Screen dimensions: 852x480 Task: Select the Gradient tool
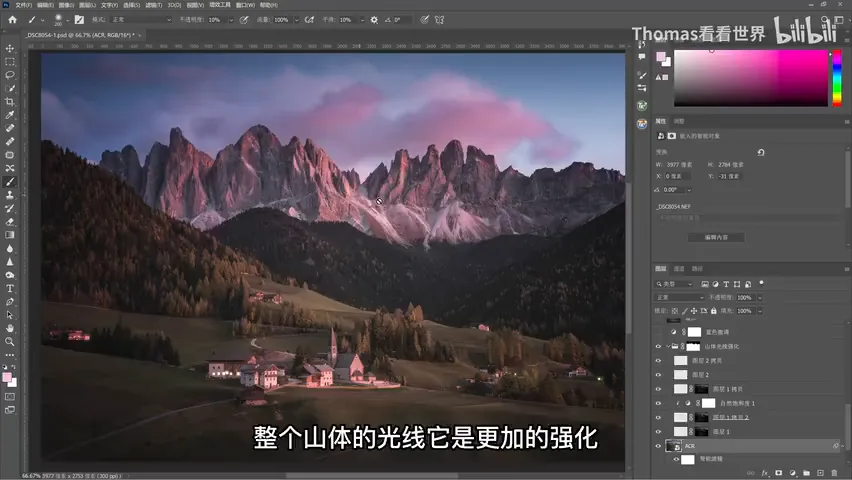(x=10, y=235)
